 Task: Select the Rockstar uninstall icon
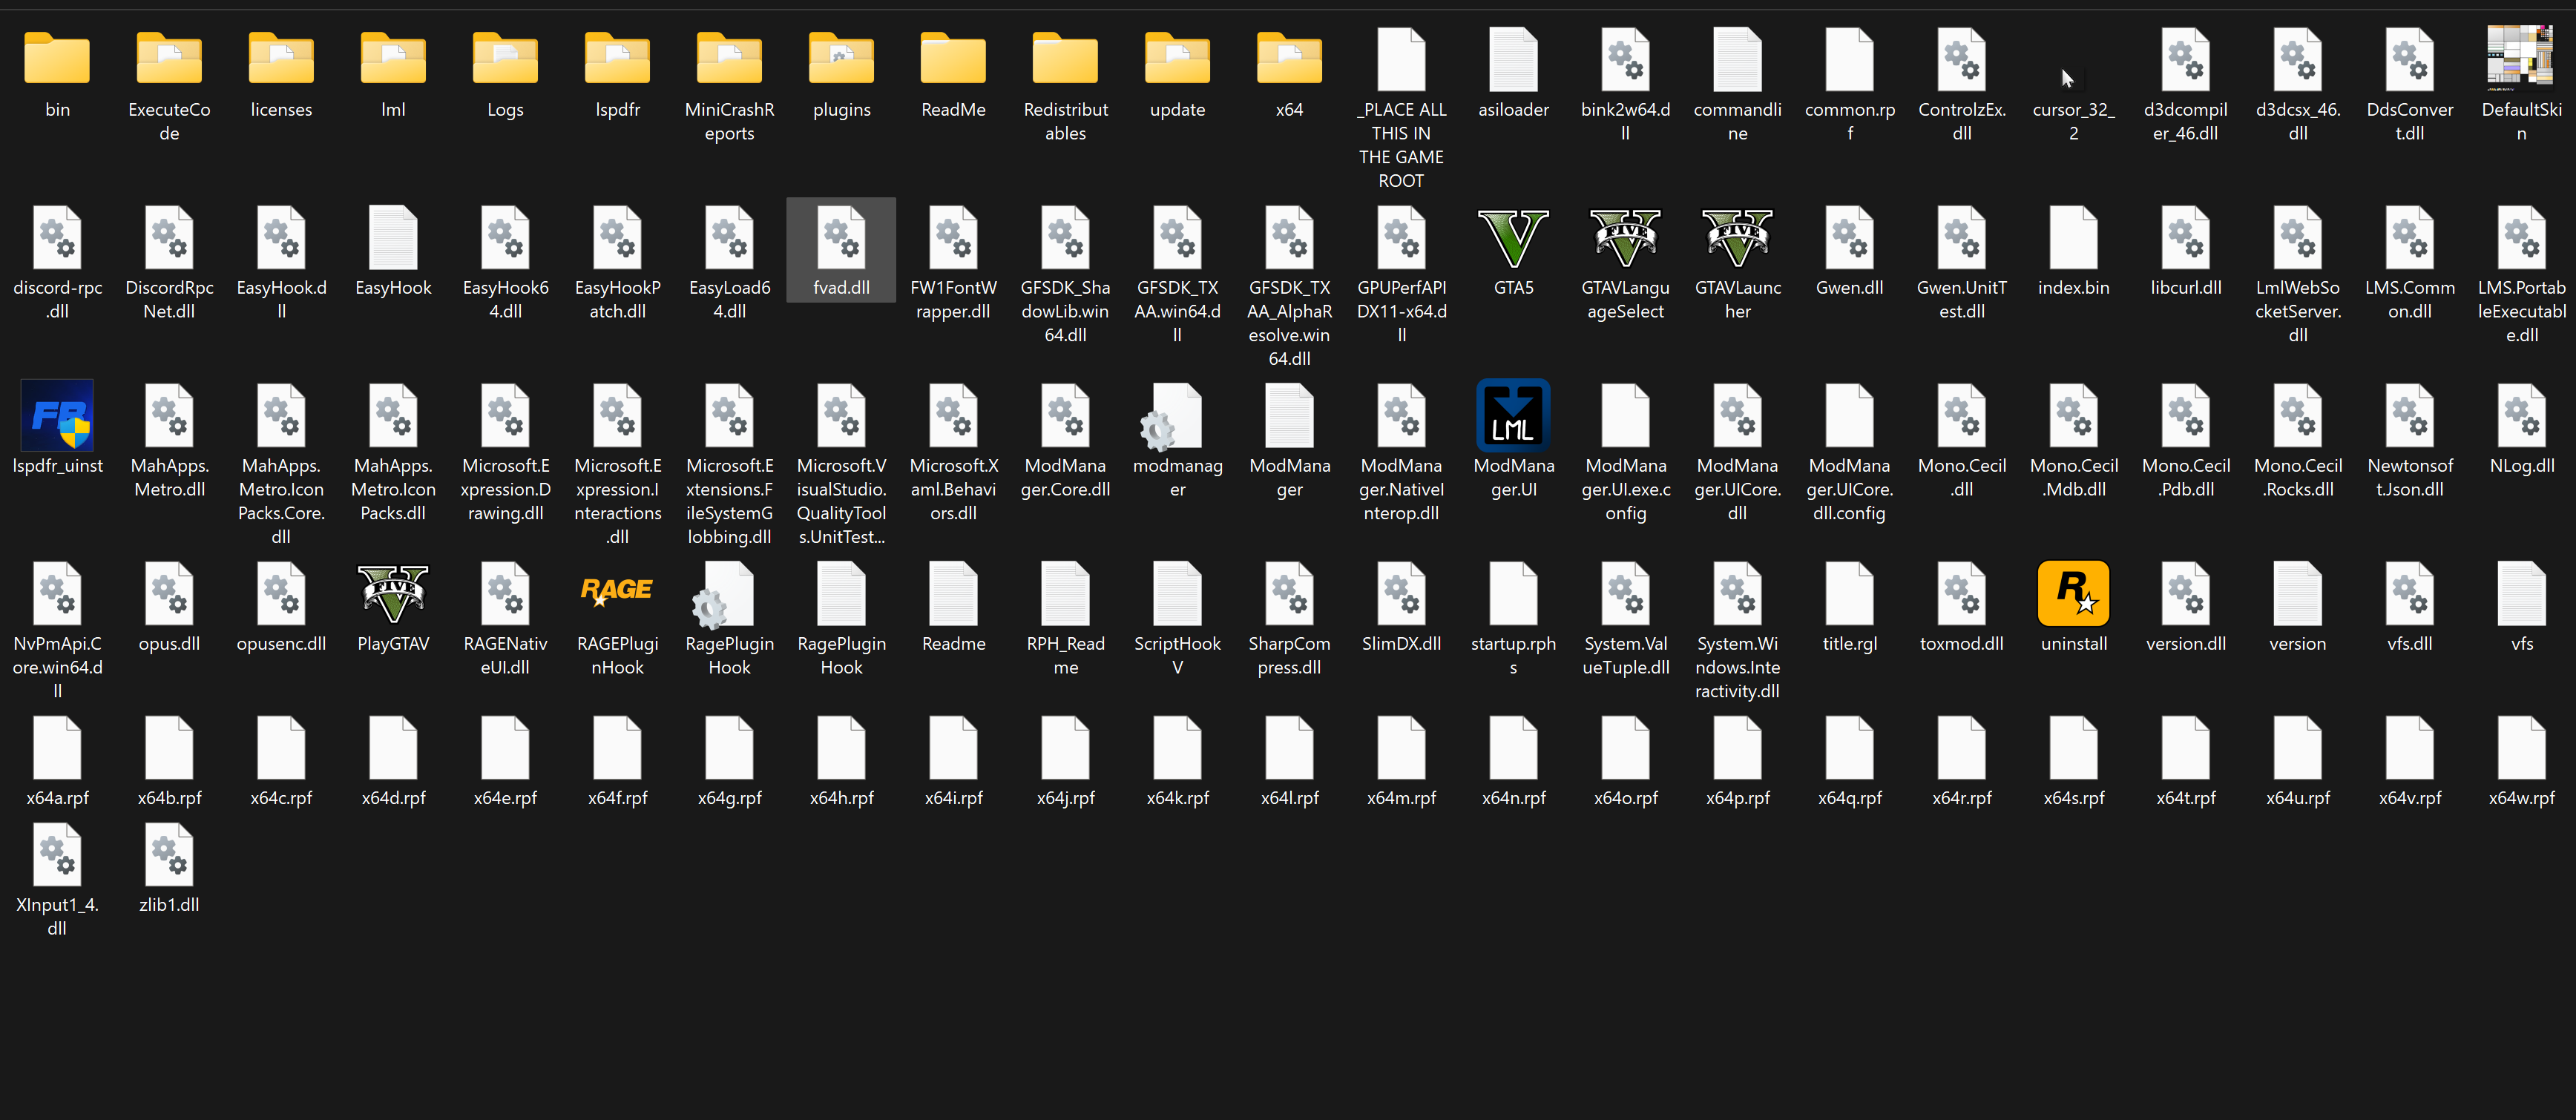click(2073, 596)
